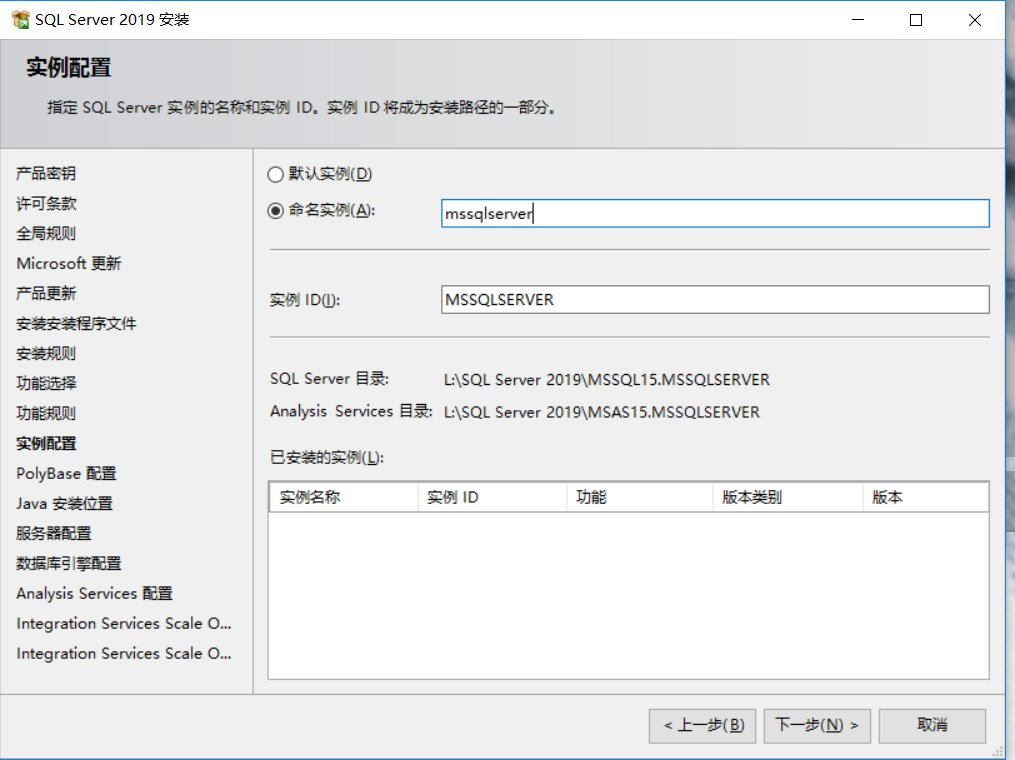Screen dimensions: 1015x760
Task: Click the first Integration Services Scale O... entry
Action: (x=124, y=623)
